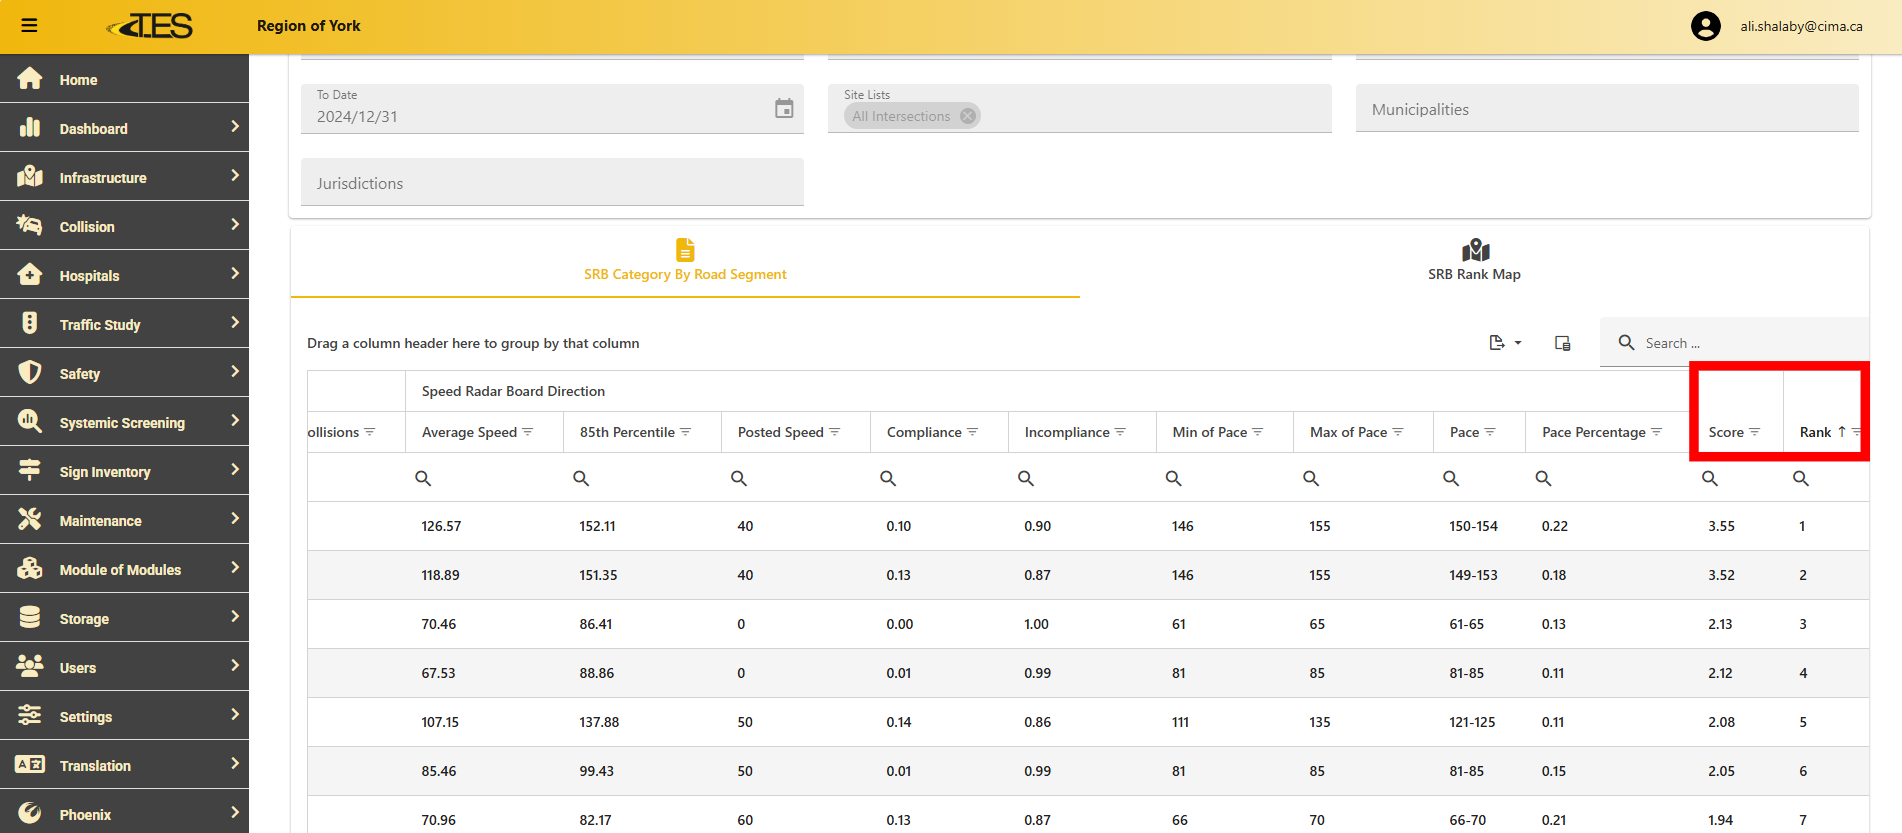The height and width of the screenshot is (833, 1902).
Task: Open the Municipalities selection field
Action: pyautogui.click(x=1606, y=109)
